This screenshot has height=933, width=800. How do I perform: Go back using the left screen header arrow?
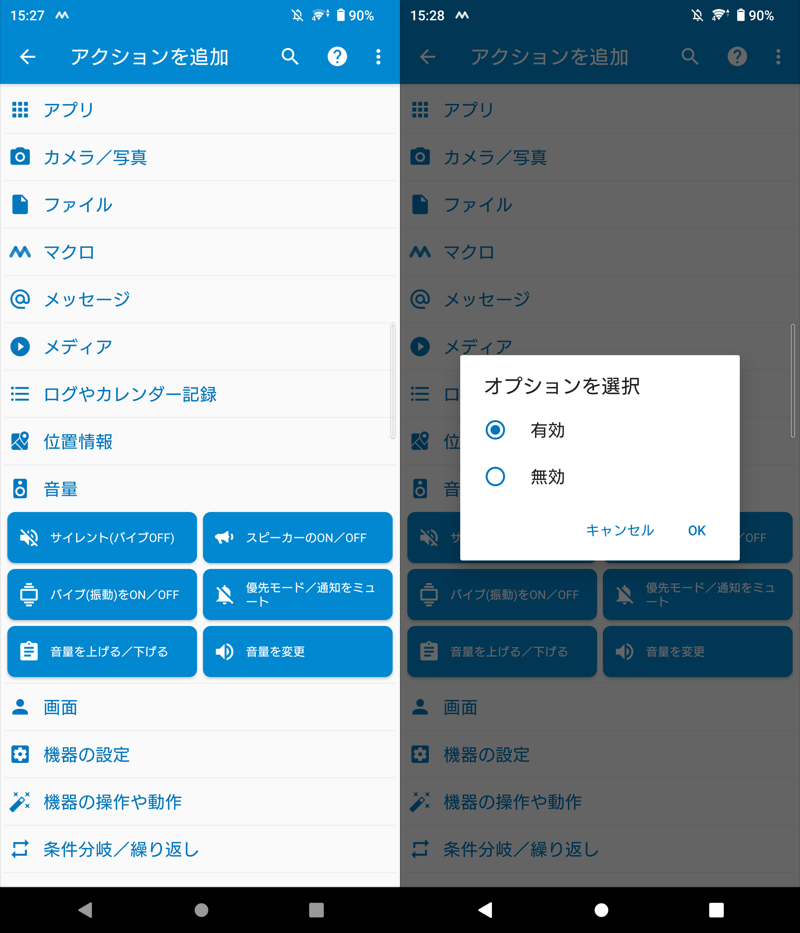[27, 57]
